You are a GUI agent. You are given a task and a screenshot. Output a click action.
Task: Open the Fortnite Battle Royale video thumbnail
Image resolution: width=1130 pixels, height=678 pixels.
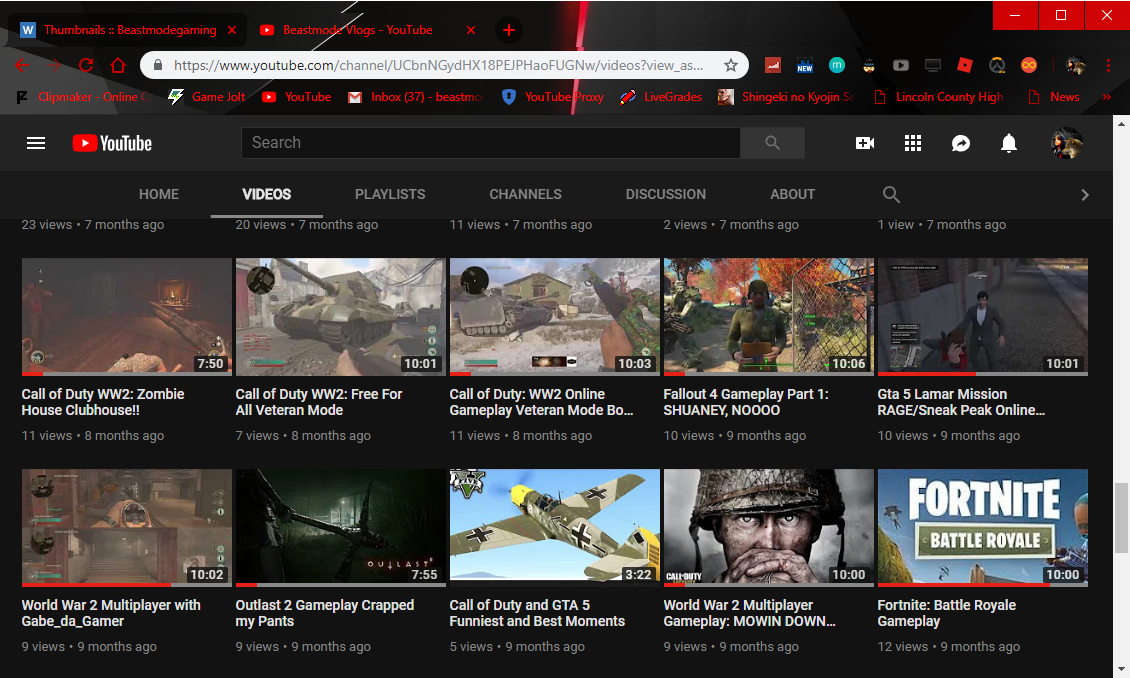[x=983, y=528]
